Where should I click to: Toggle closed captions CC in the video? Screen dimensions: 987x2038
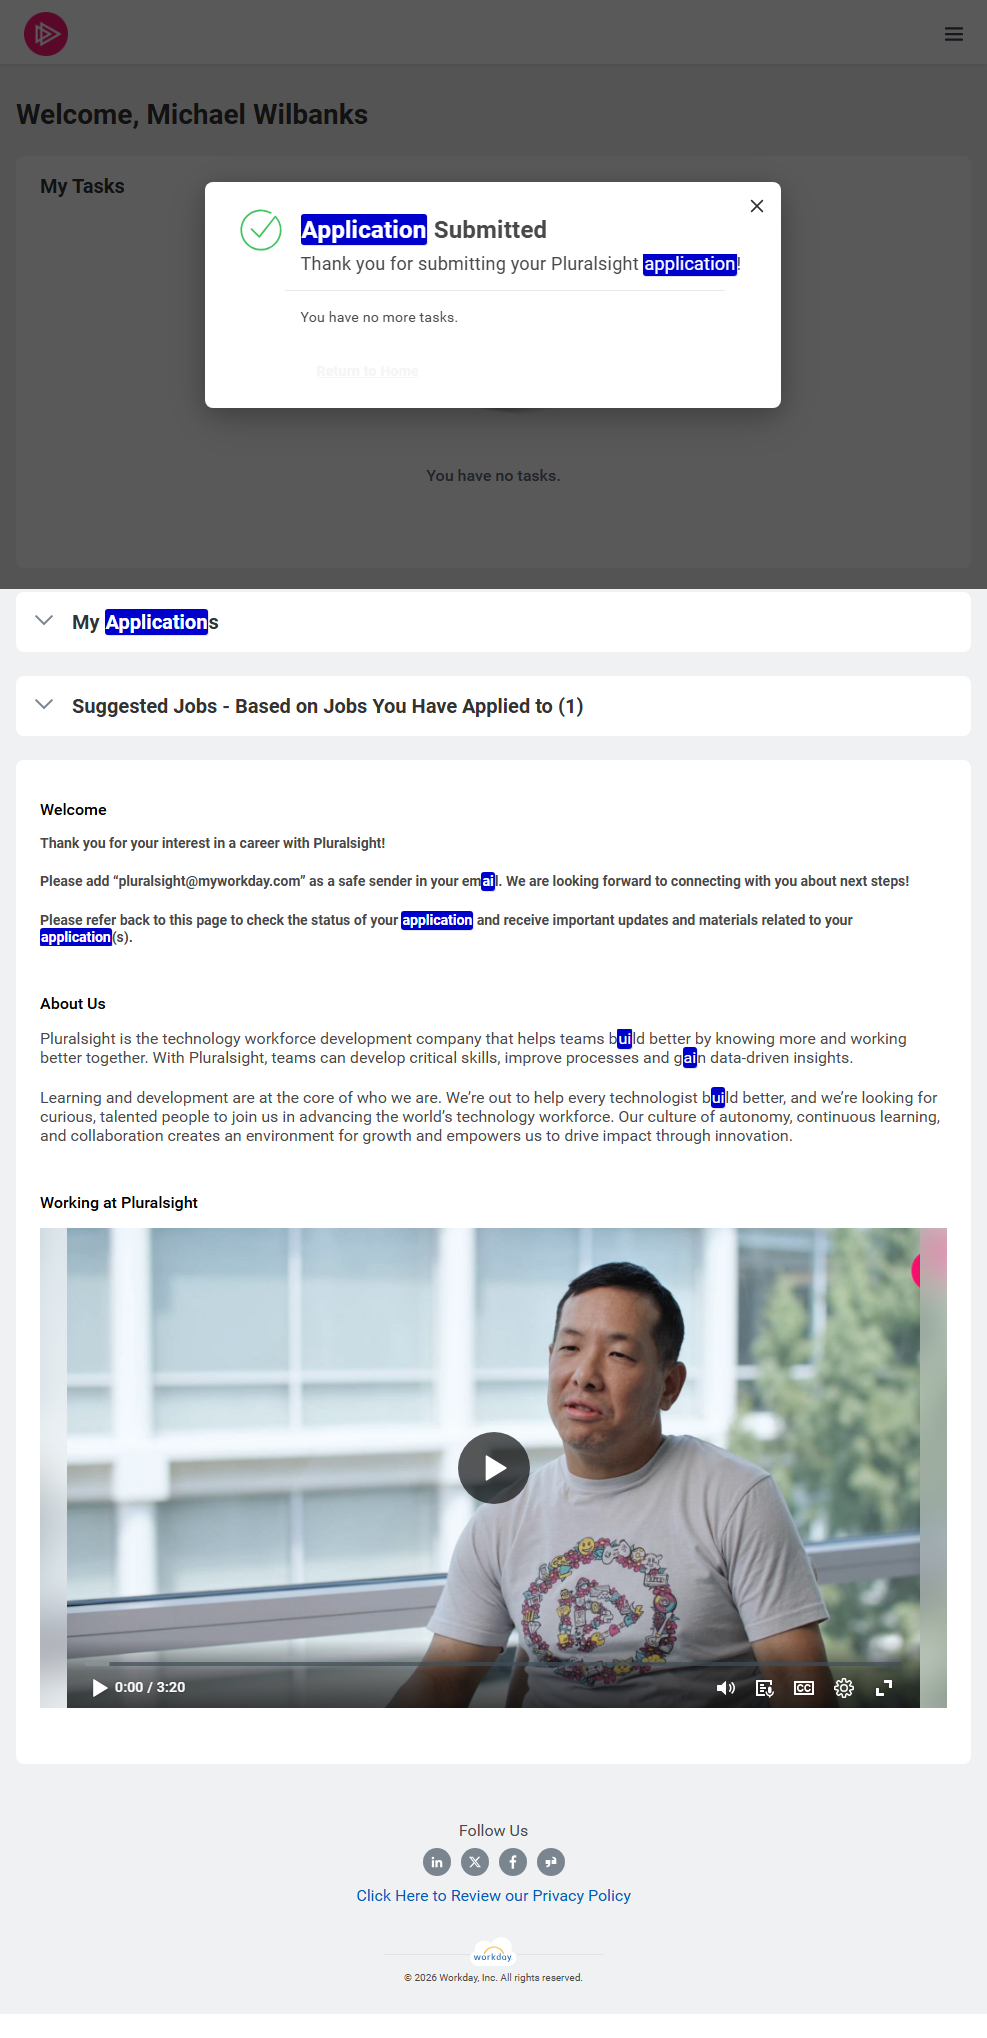(x=804, y=1688)
